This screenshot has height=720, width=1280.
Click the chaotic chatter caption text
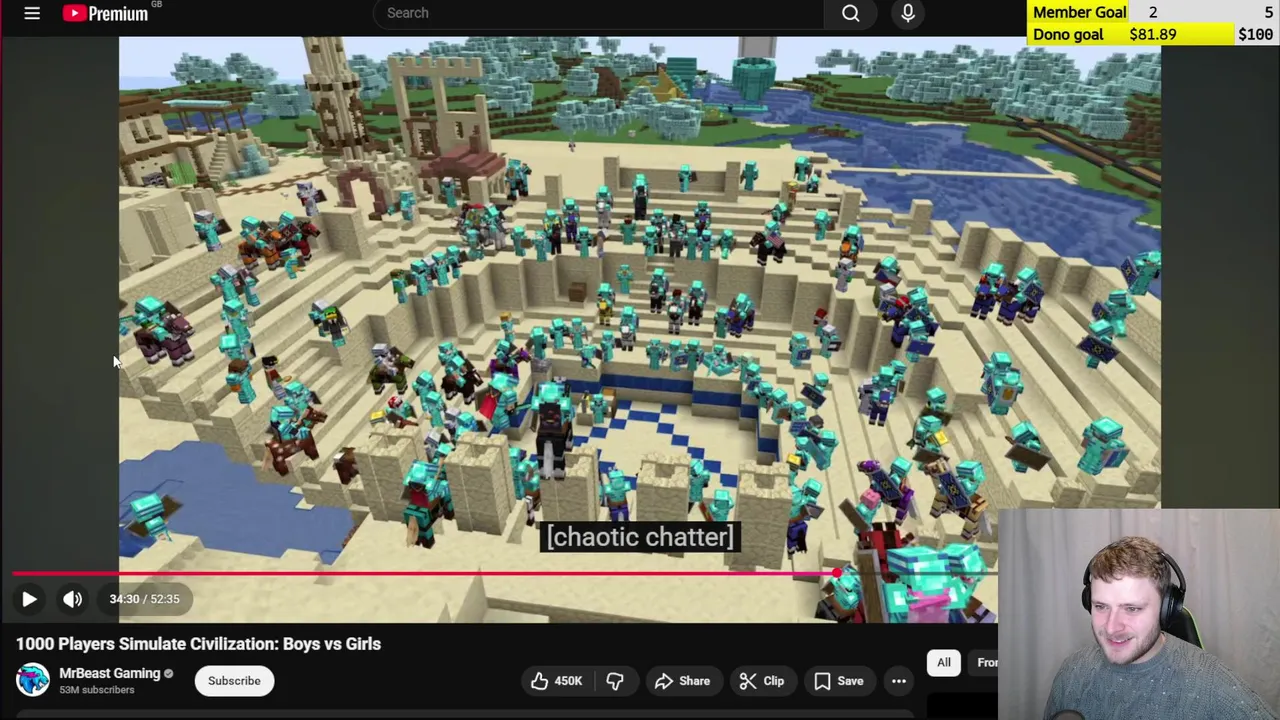pos(640,537)
